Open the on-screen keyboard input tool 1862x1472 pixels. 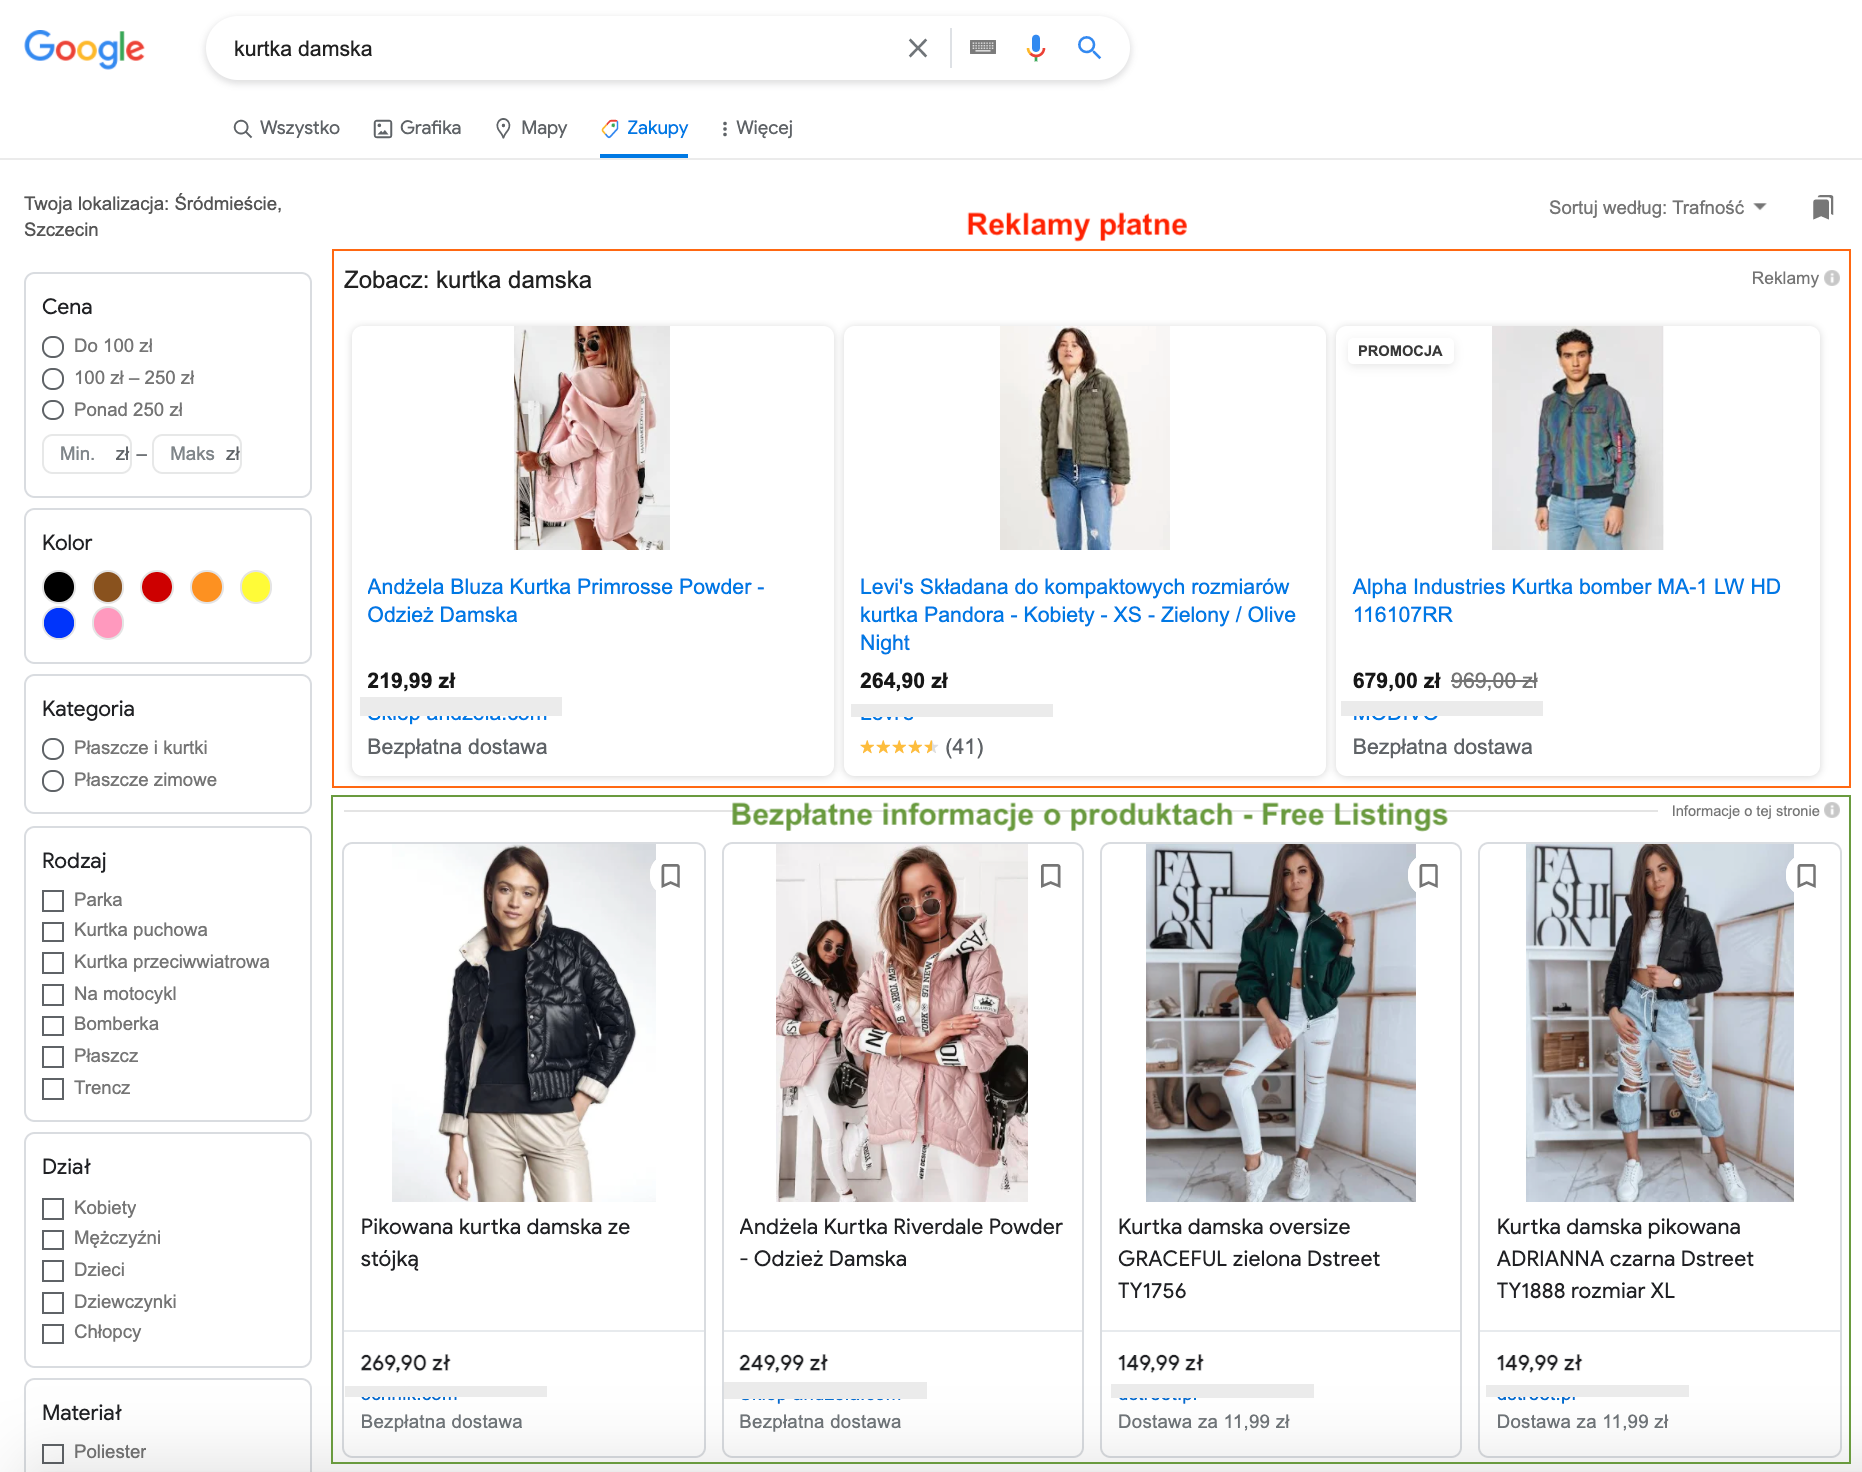982,48
